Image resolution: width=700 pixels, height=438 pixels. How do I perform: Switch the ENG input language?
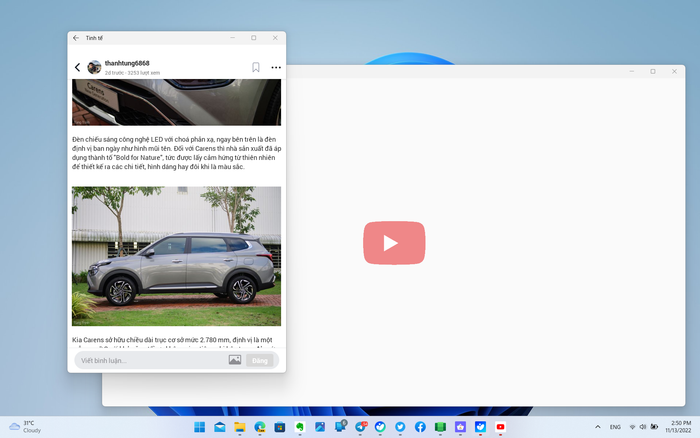coord(615,427)
